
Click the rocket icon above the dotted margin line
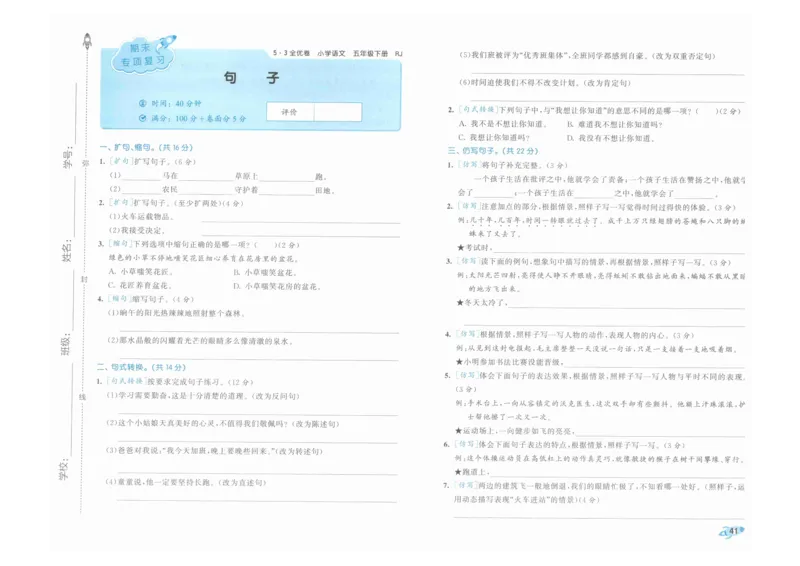(x=87, y=41)
